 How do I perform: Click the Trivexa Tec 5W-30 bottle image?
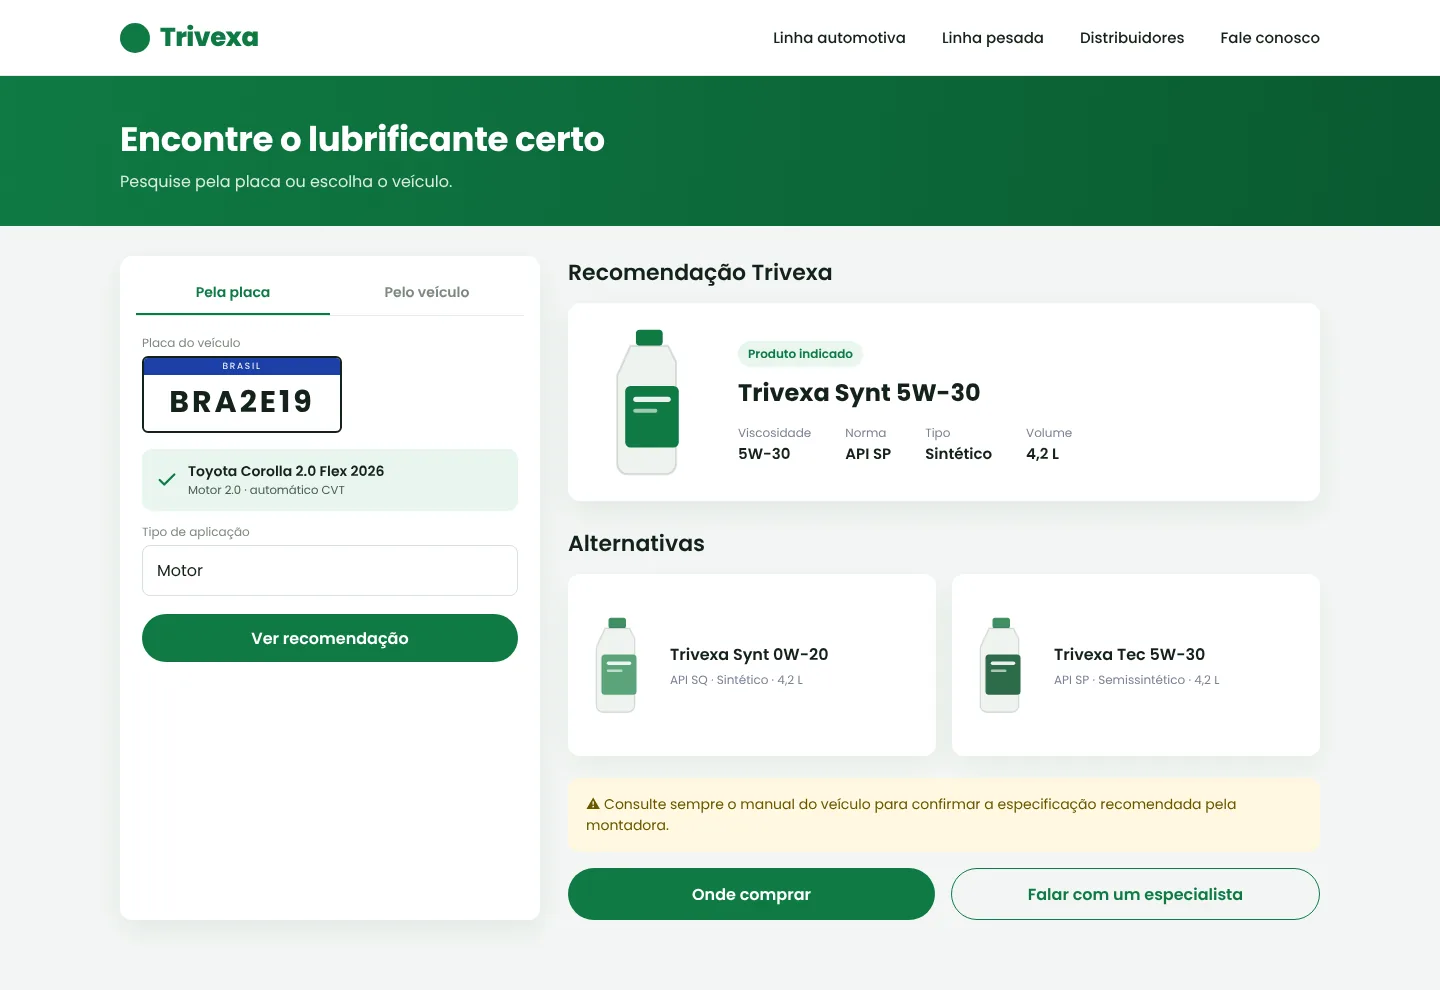[1000, 665]
